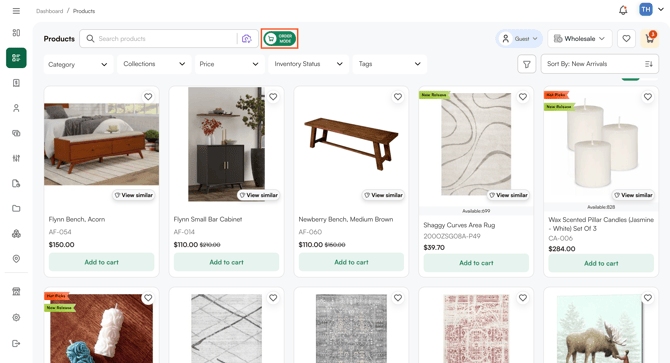Open the dashboard grid icon in sidebar
This screenshot has width=670, height=363.
coord(16,33)
